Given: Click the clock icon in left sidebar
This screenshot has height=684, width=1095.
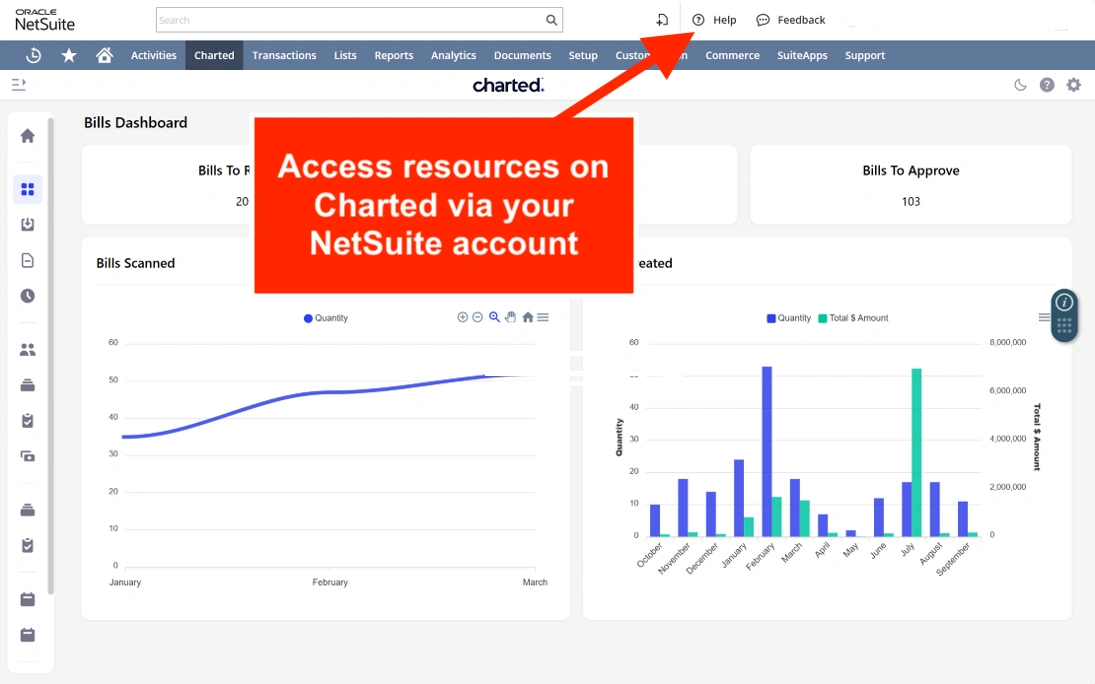Looking at the screenshot, I should pyautogui.click(x=28, y=296).
